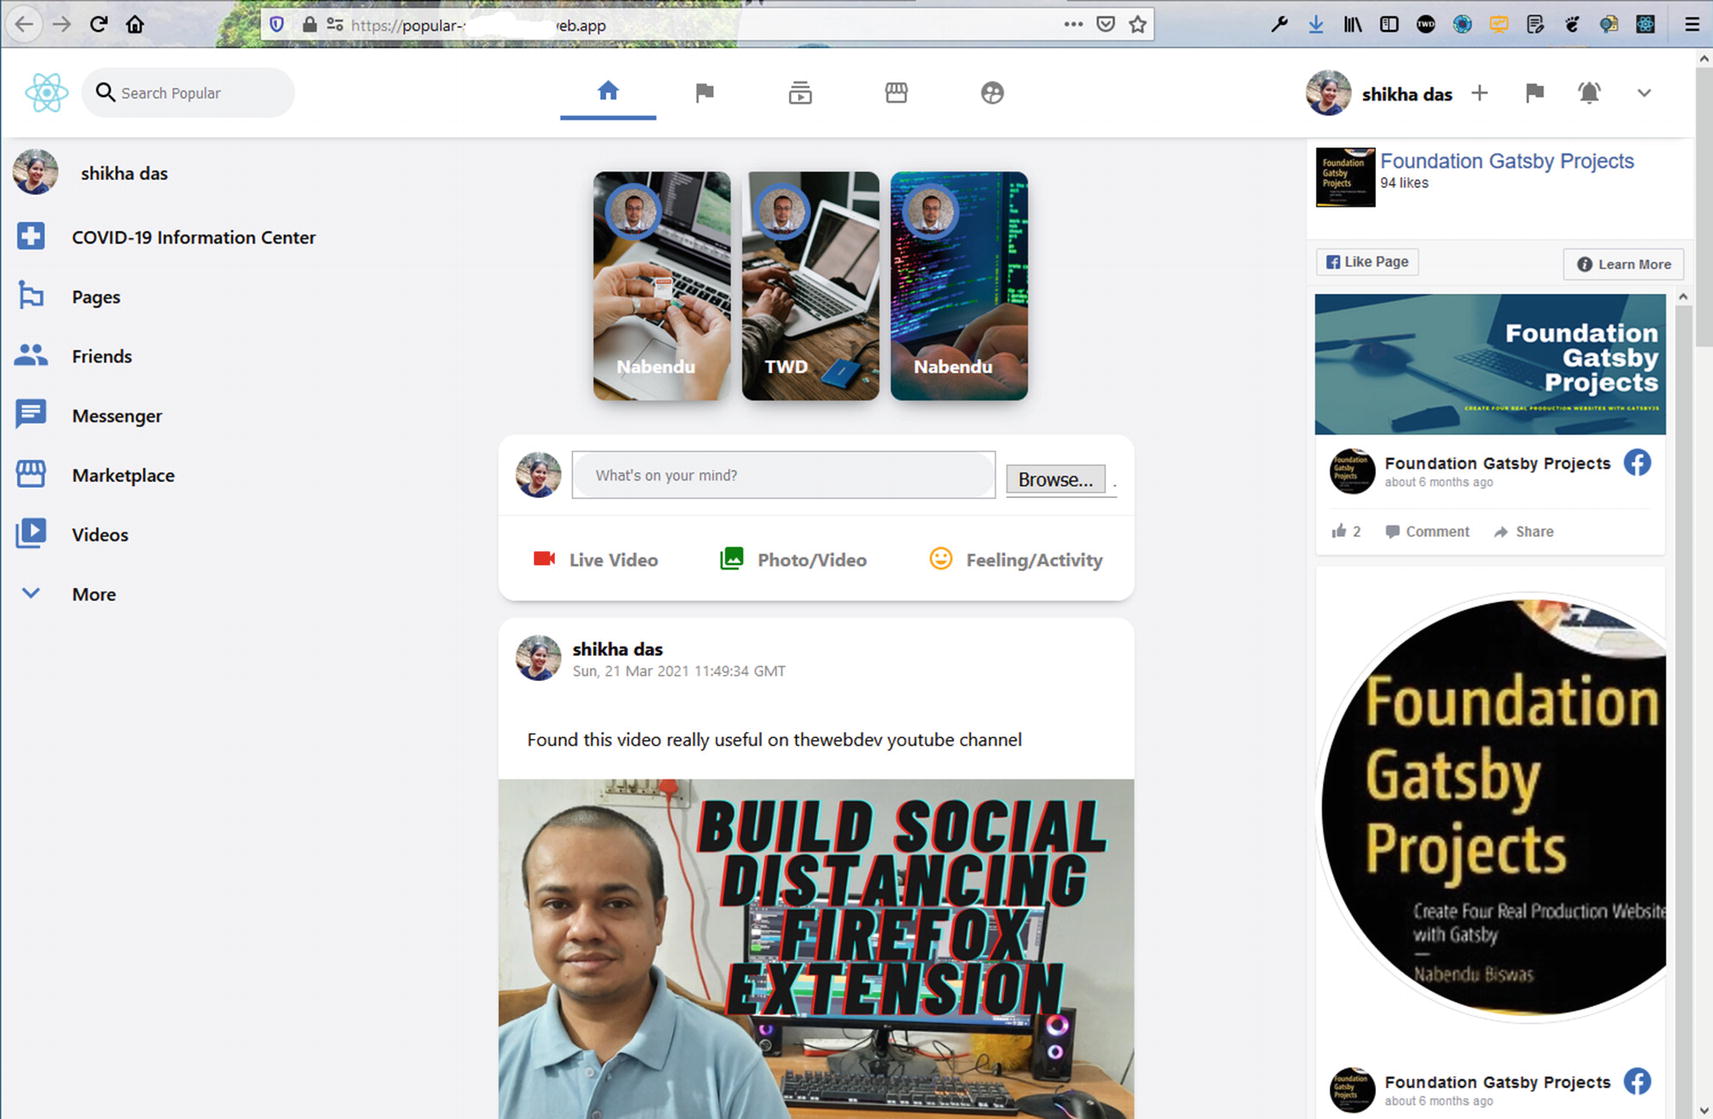Click the Live Video camera icon
Screen dimensions: 1713x1119
coord(544,559)
